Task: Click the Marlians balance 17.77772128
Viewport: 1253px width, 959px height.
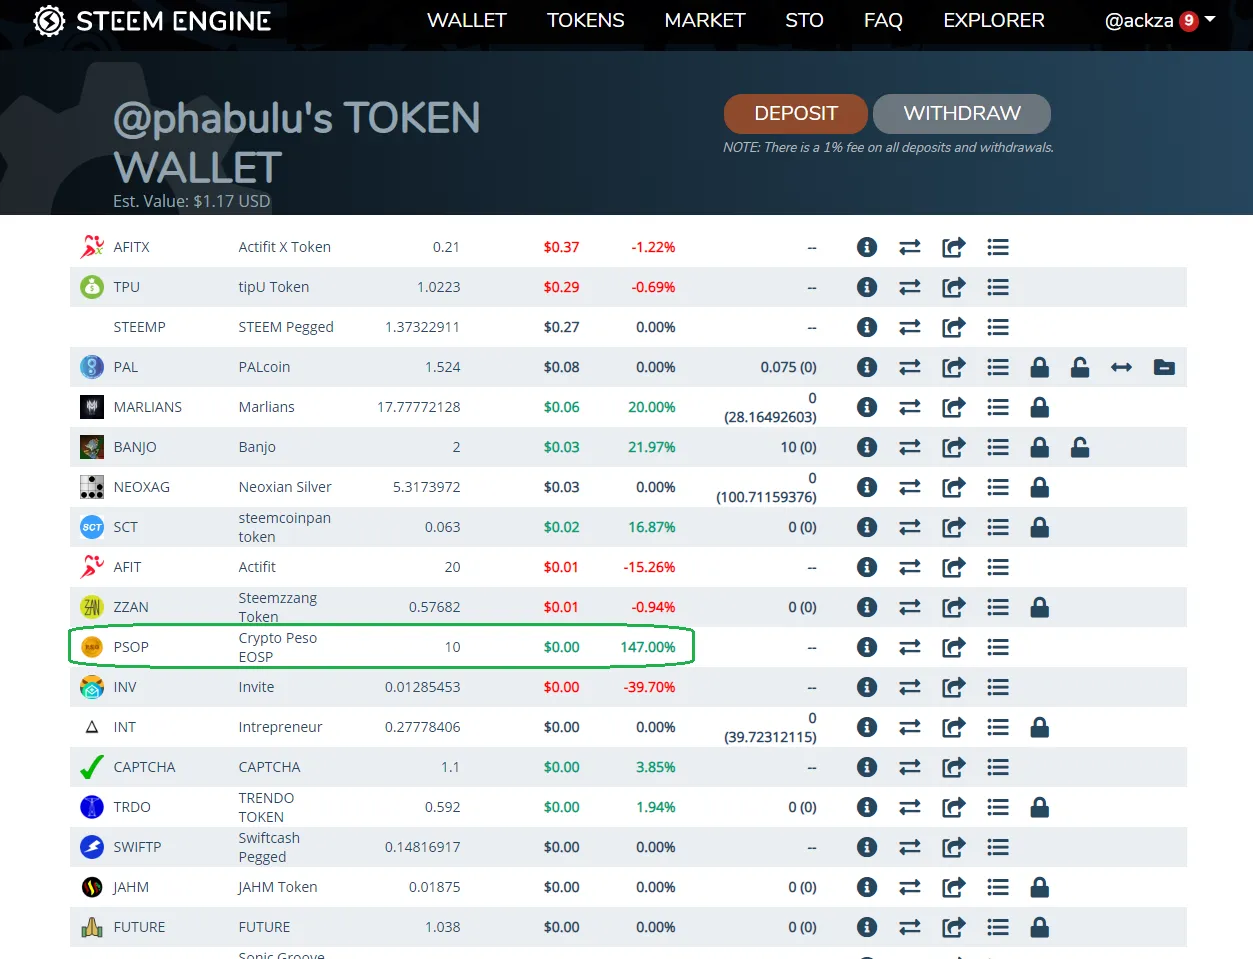Action: pyautogui.click(x=419, y=407)
